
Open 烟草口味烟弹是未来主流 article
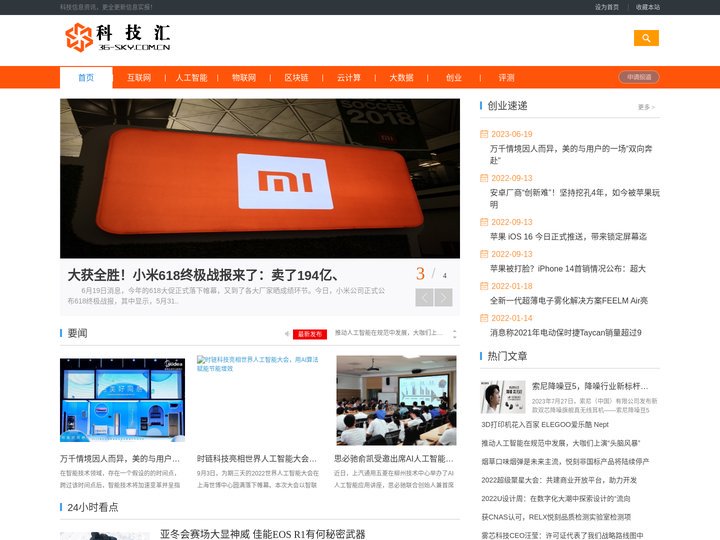[x=565, y=461]
